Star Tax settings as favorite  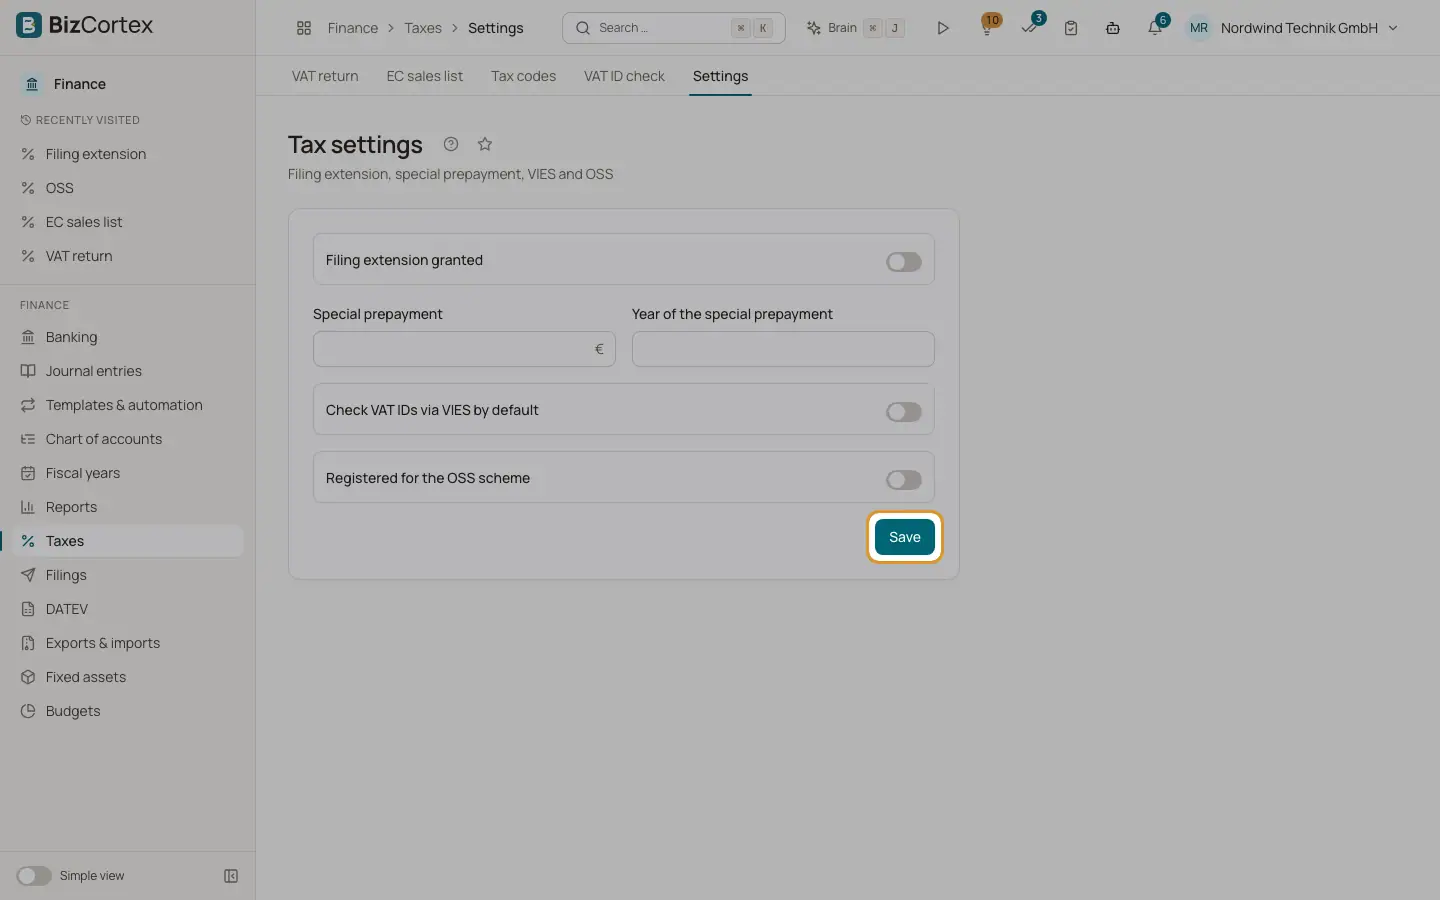485,144
